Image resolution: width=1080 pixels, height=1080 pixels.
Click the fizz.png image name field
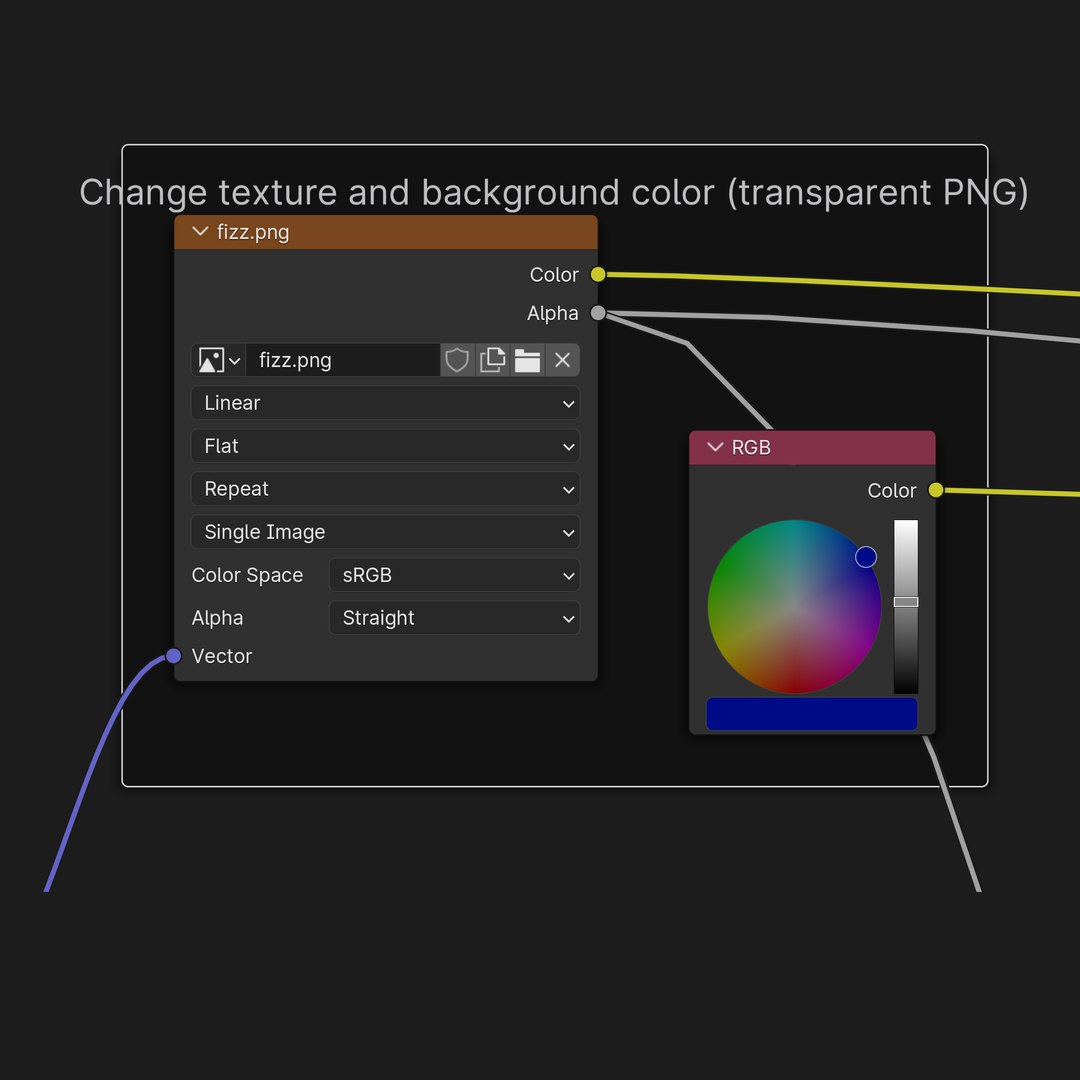343,360
